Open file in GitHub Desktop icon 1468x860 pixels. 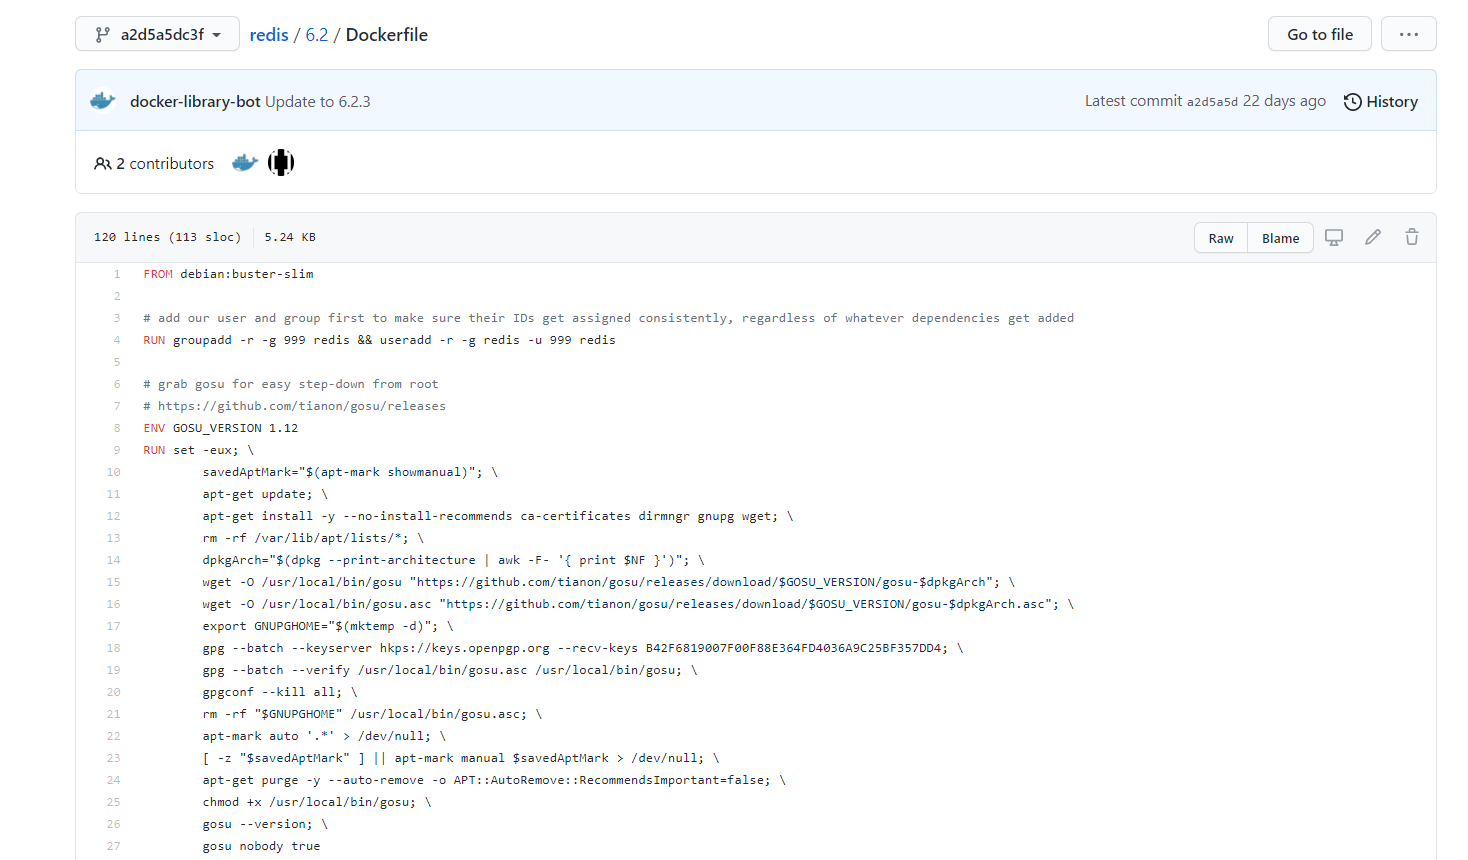[x=1334, y=237]
